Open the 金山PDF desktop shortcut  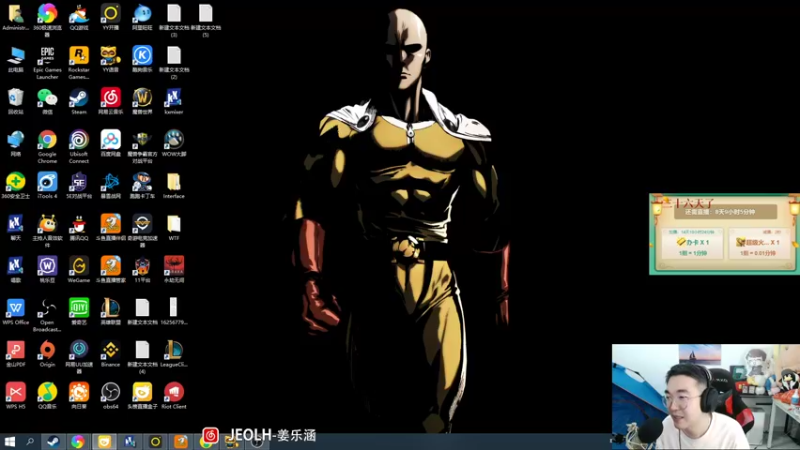pos(15,354)
